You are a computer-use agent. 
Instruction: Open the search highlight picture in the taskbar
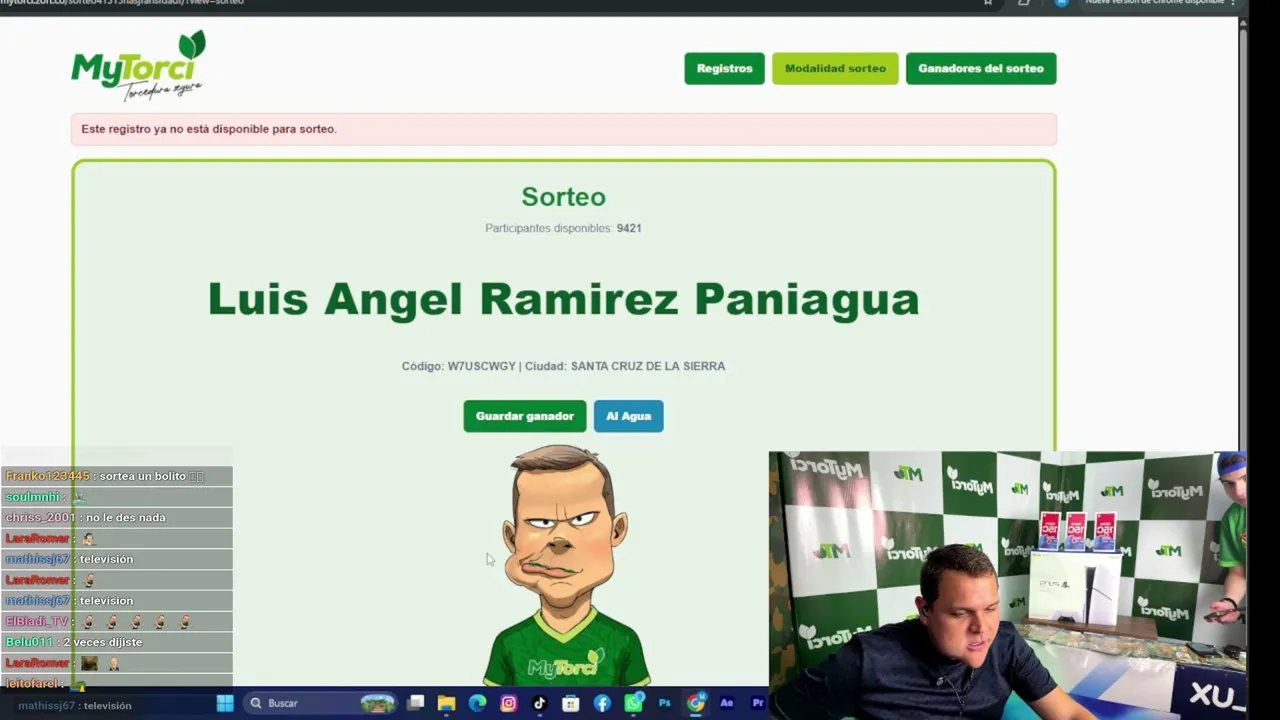tap(377, 703)
